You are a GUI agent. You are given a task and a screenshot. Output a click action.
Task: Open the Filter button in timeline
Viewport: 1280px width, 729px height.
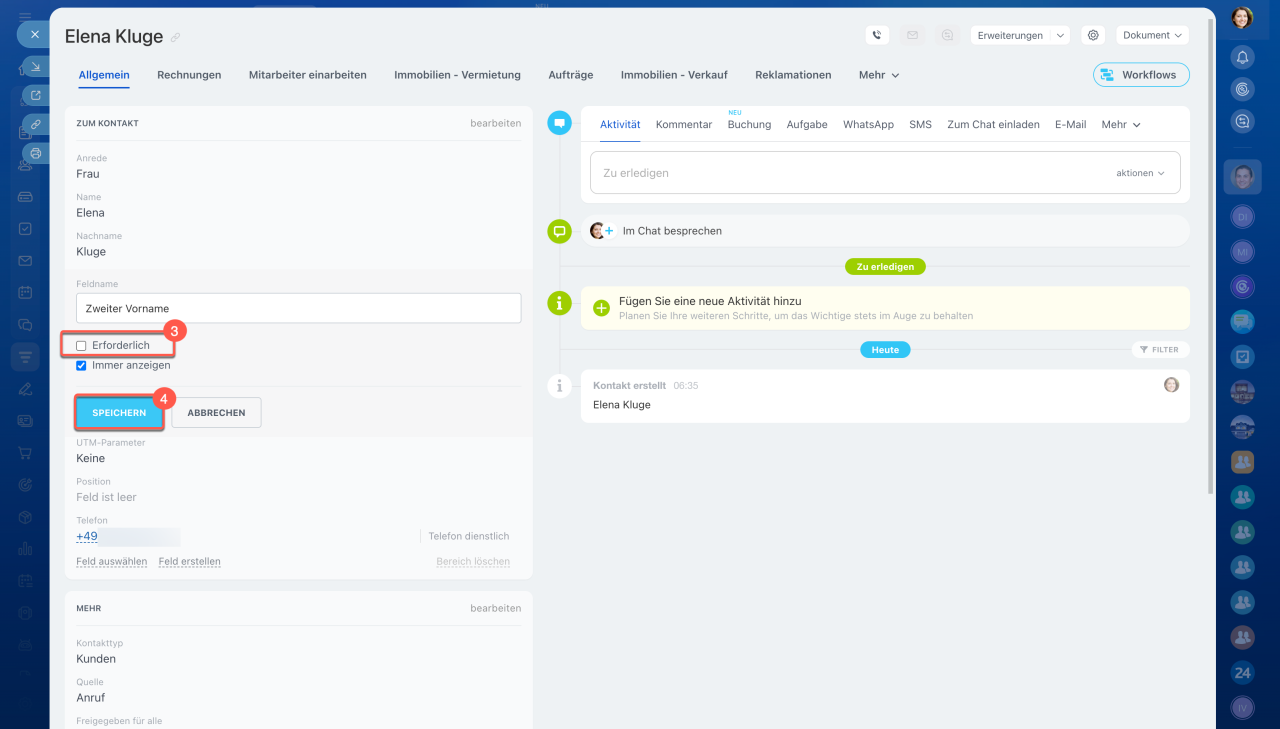click(x=1160, y=350)
